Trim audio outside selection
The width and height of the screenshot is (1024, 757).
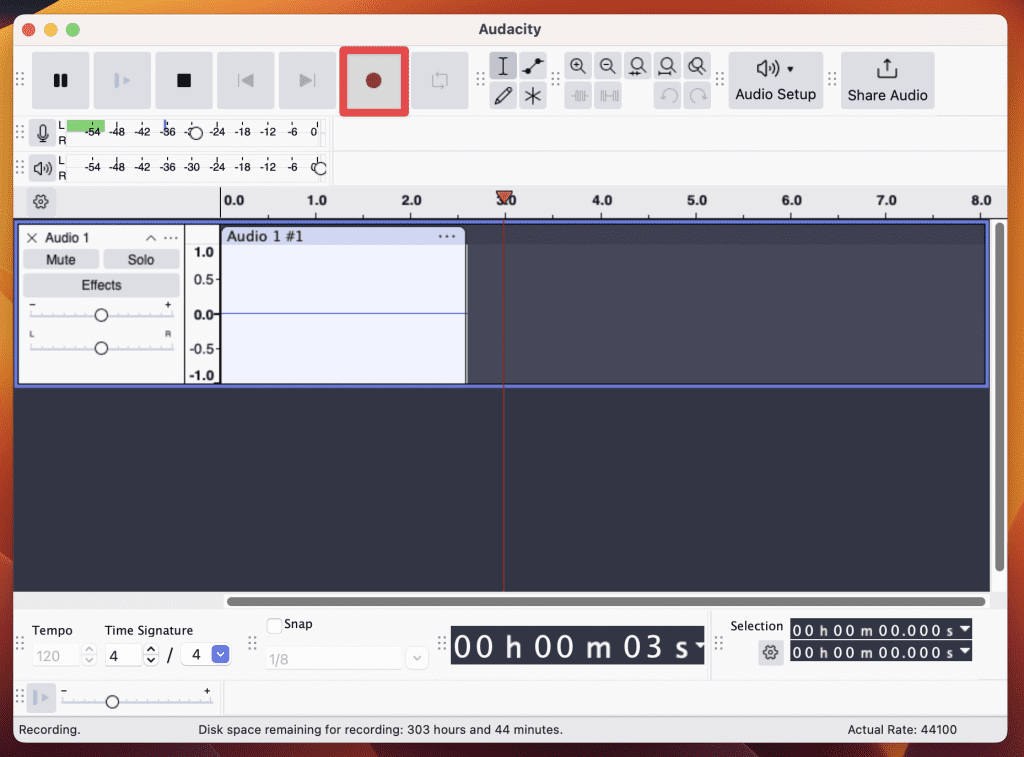tap(579, 96)
